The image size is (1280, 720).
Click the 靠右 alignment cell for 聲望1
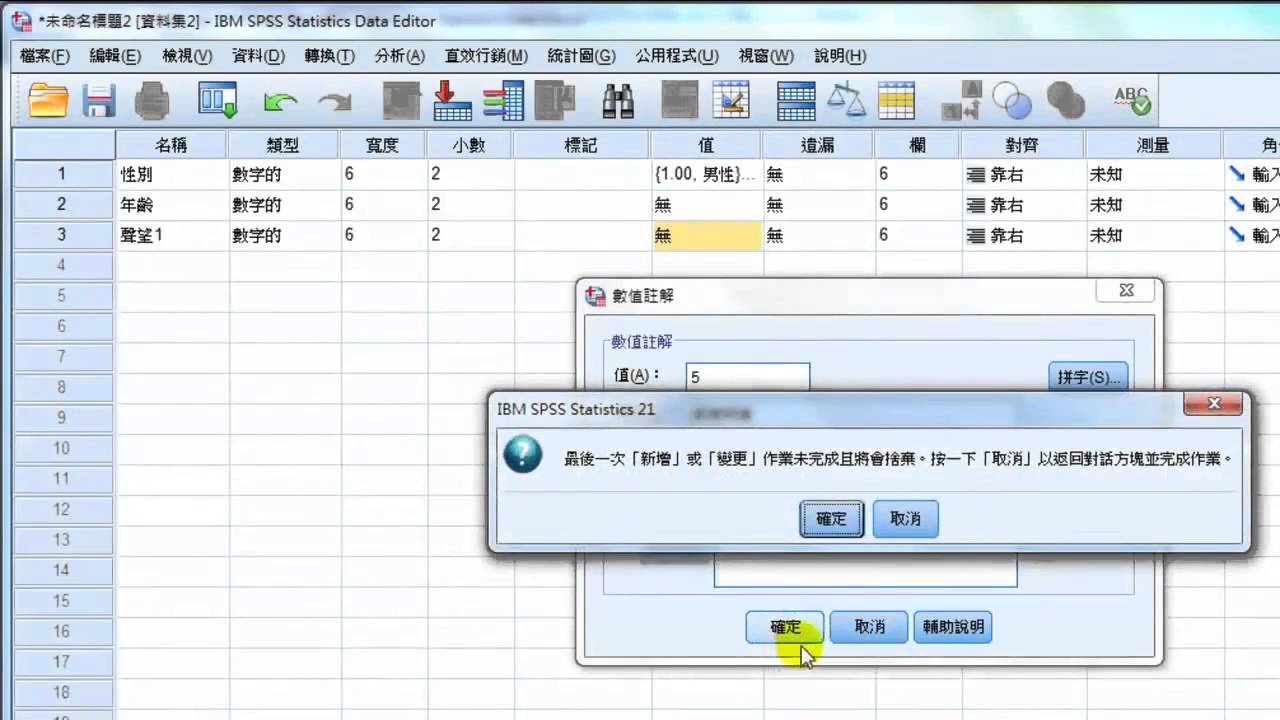click(1024, 236)
